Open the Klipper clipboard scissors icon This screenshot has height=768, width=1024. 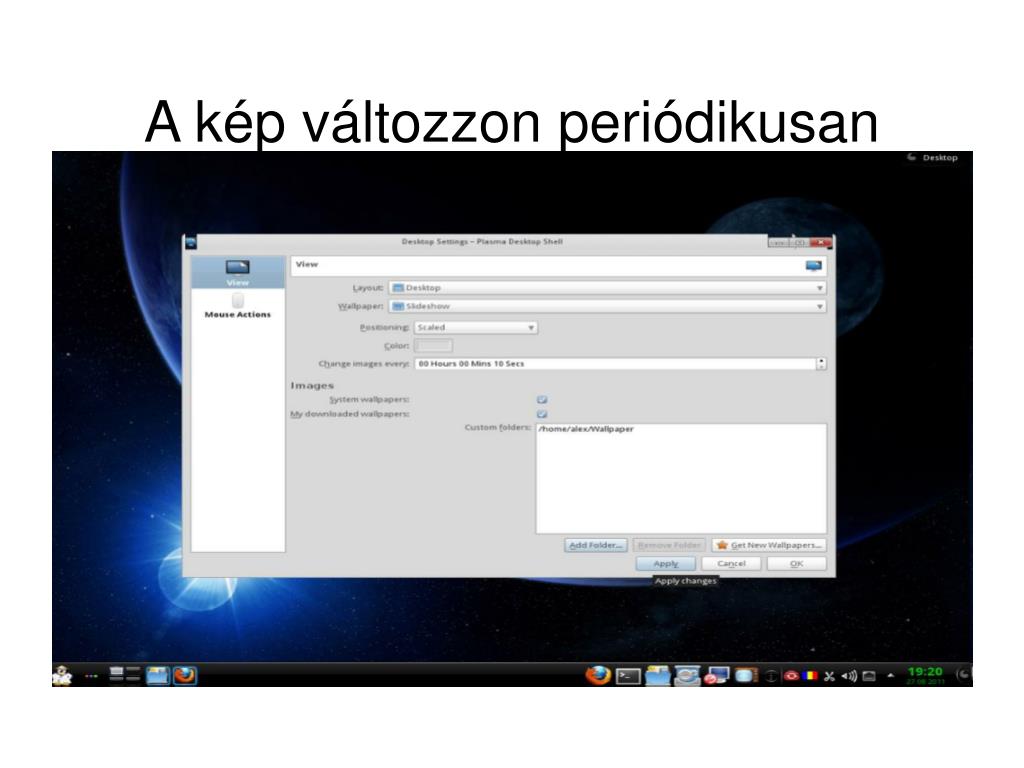tap(829, 677)
